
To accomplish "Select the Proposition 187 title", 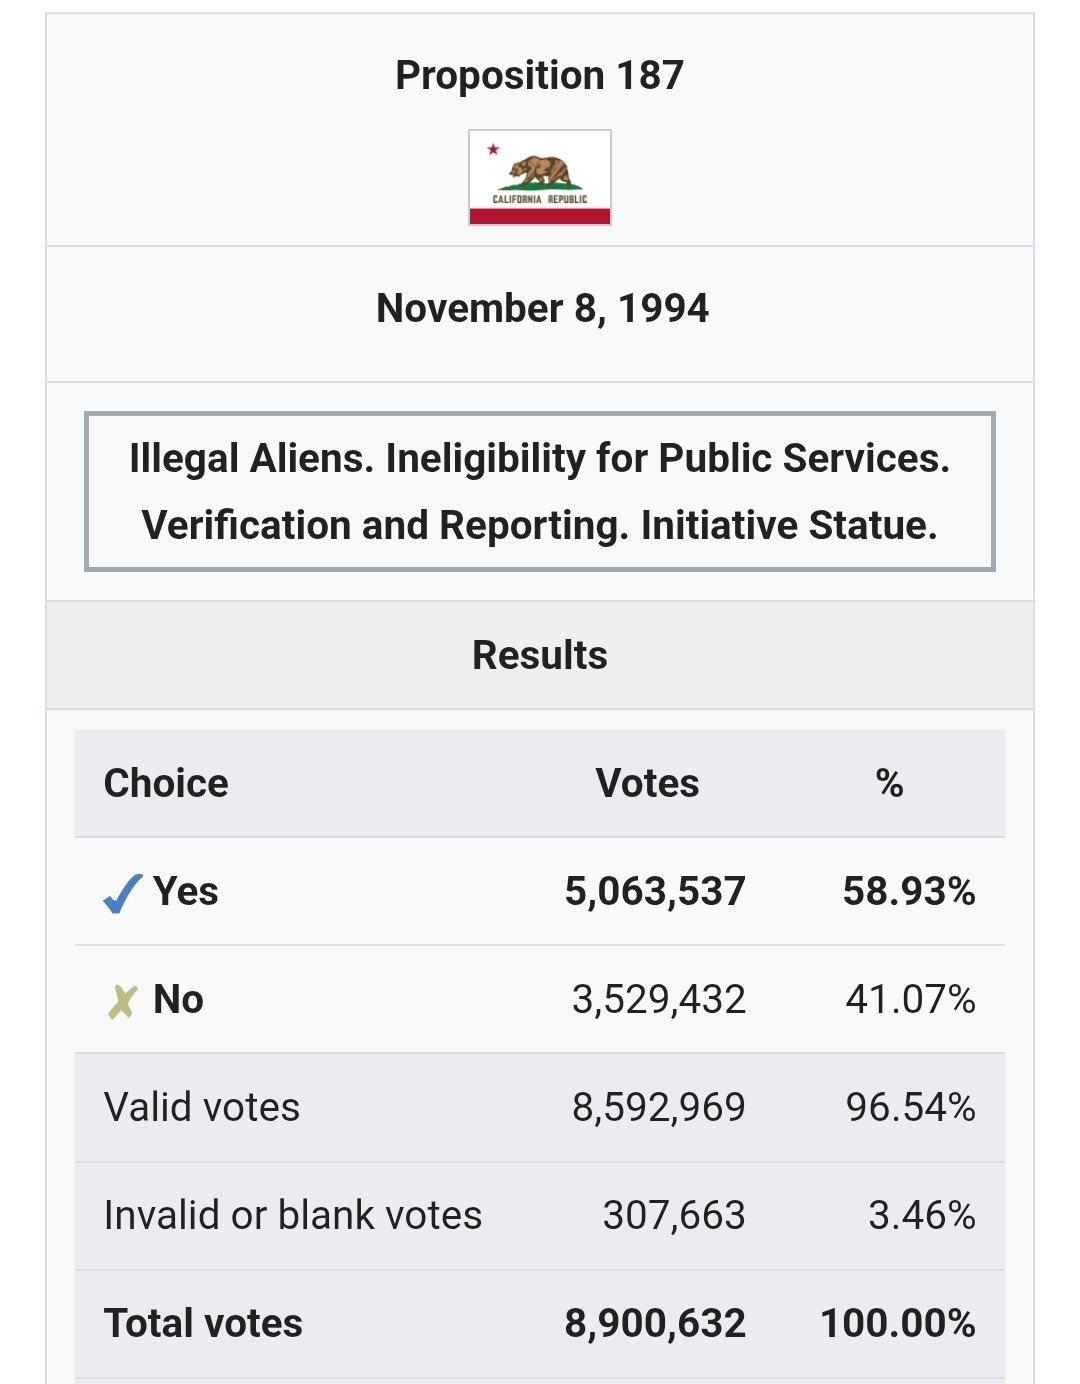I will point(539,75).
